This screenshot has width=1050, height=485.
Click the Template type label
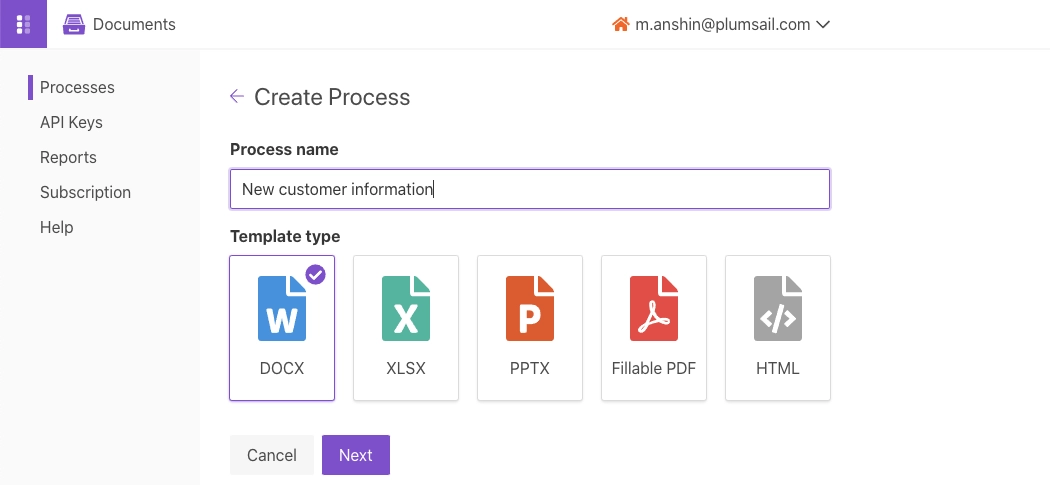pos(285,236)
